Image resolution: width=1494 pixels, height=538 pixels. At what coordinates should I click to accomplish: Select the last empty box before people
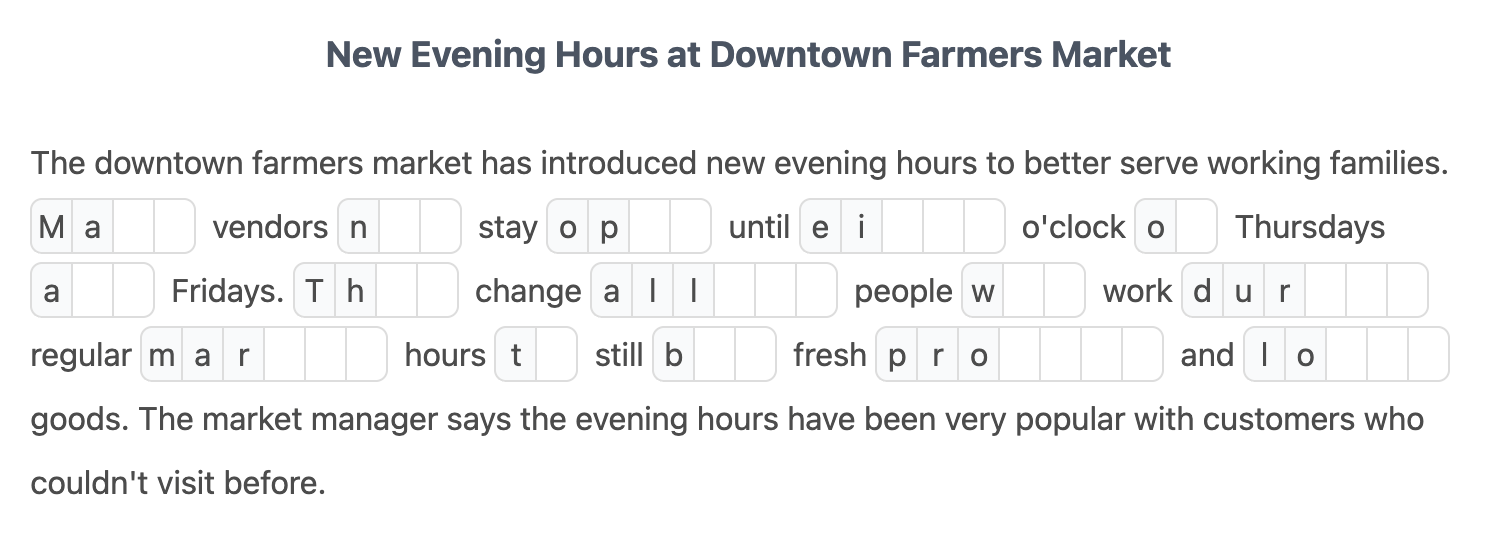pyautogui.click(x=816, y=291)
